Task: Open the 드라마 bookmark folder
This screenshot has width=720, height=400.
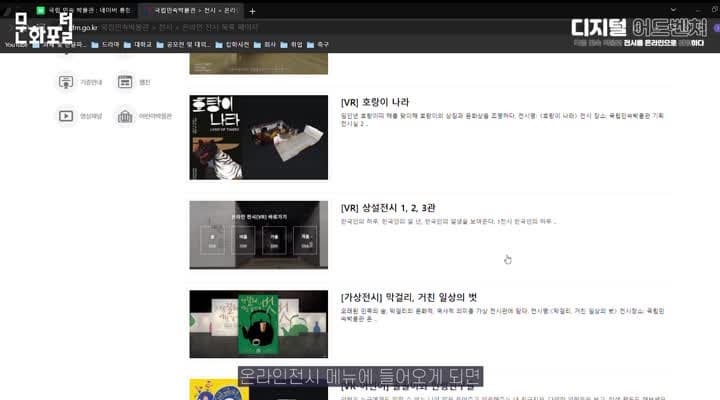Action: point(105,45)
